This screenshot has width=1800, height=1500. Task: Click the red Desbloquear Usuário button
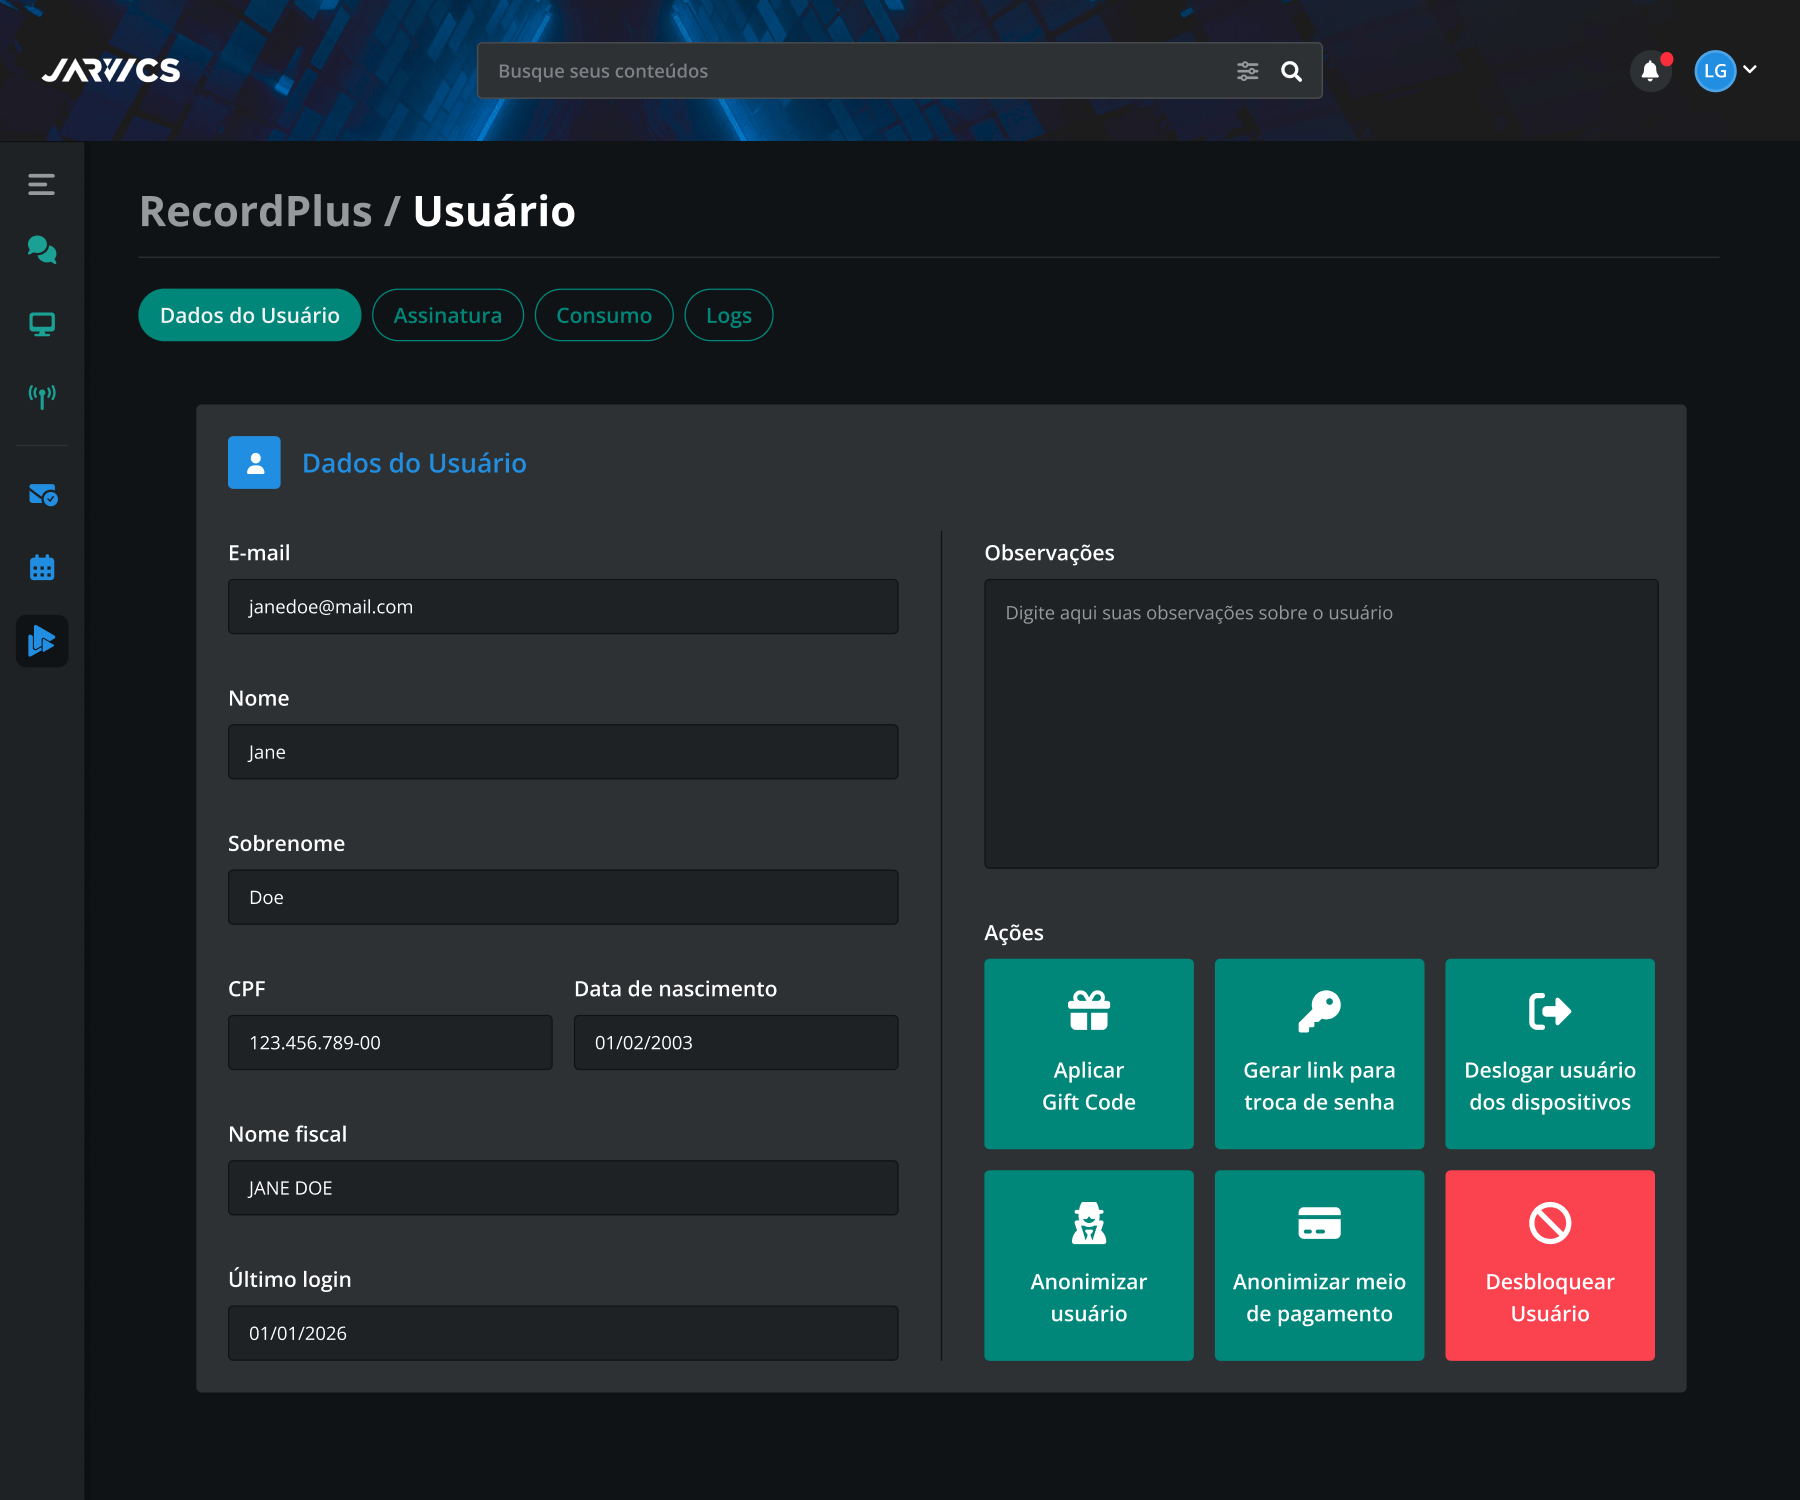click(1550, 1265)
